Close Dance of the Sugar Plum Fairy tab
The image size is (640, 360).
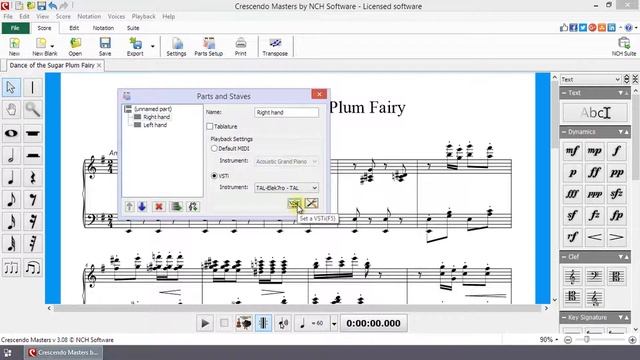(99, 65)
